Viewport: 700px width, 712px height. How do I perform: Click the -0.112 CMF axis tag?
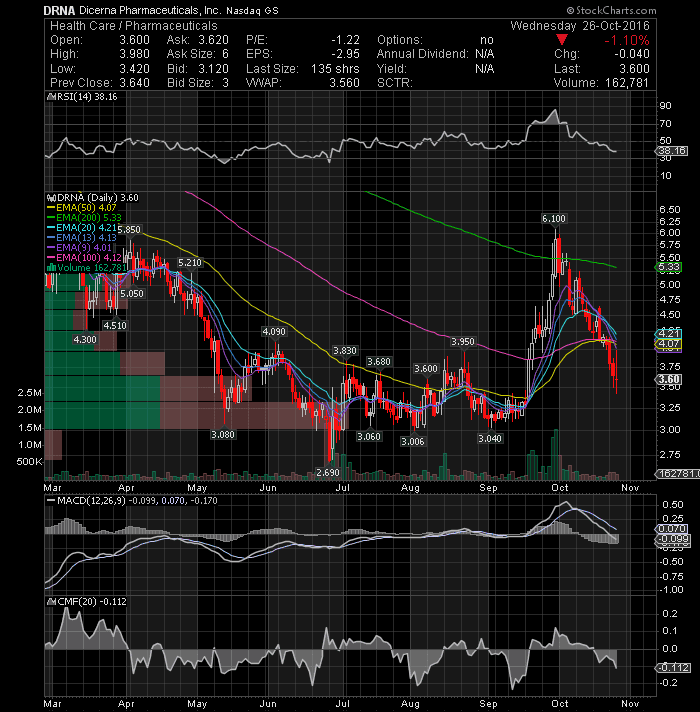pos(674,668)
